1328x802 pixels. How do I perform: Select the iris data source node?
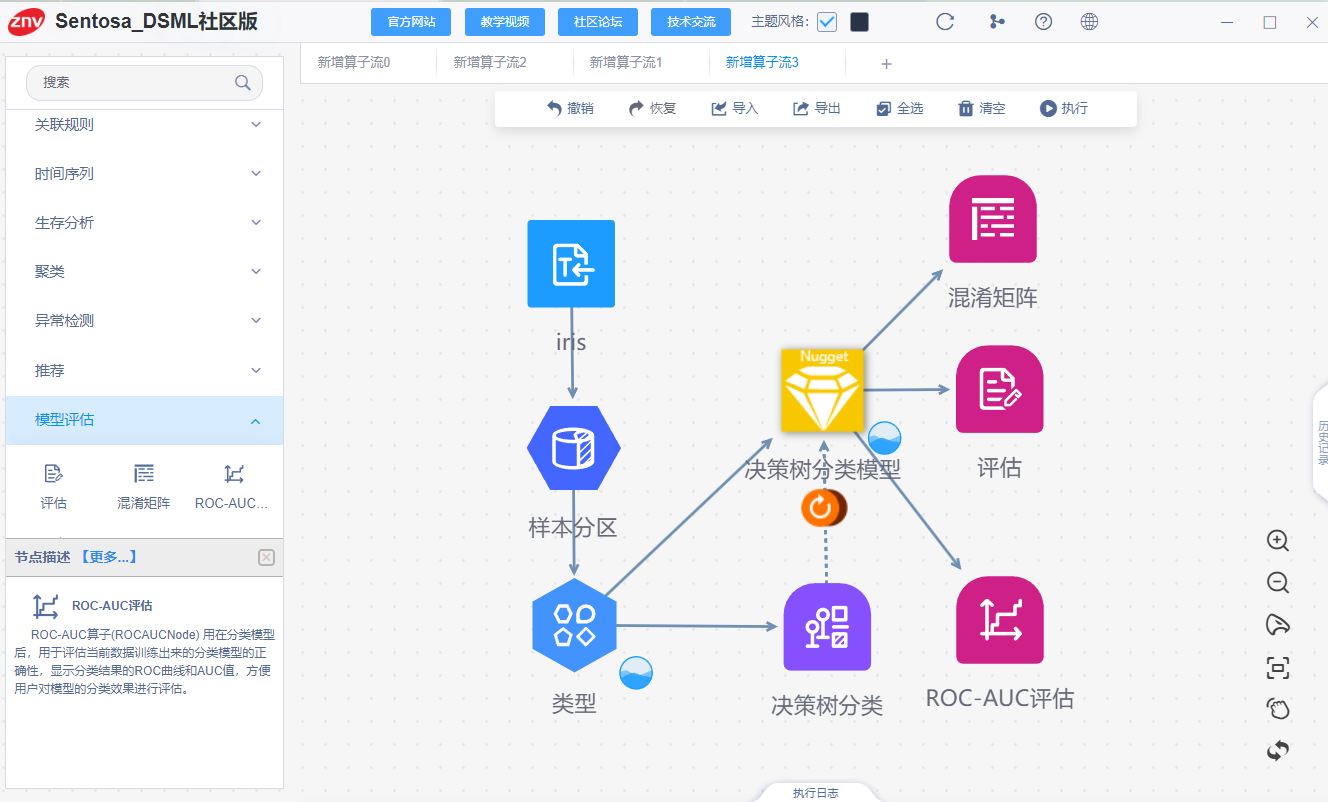point(571,264)
